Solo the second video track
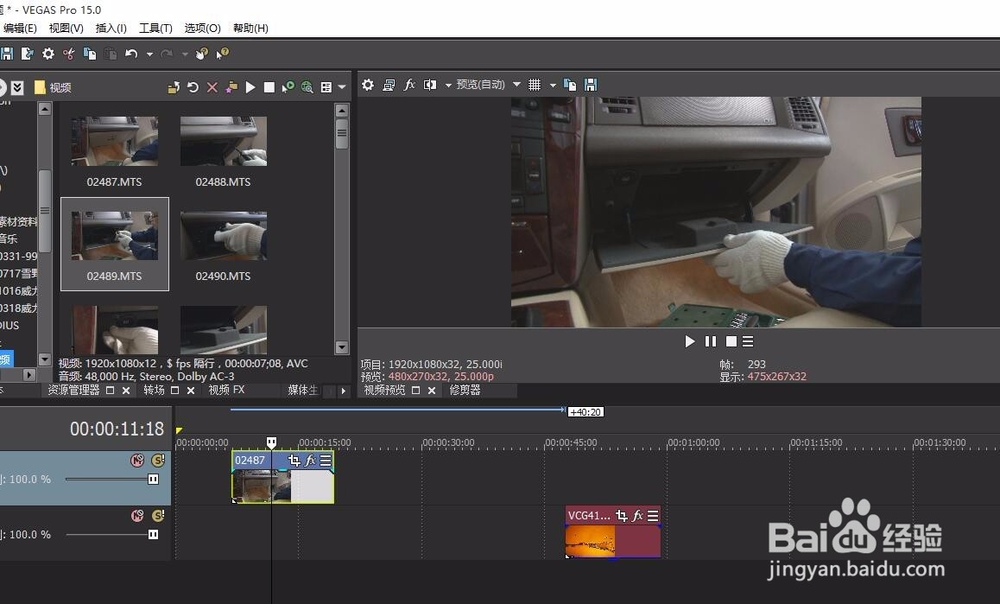Image resolution: width=1000 pixels, height=604 pixels. coord(158,515)
